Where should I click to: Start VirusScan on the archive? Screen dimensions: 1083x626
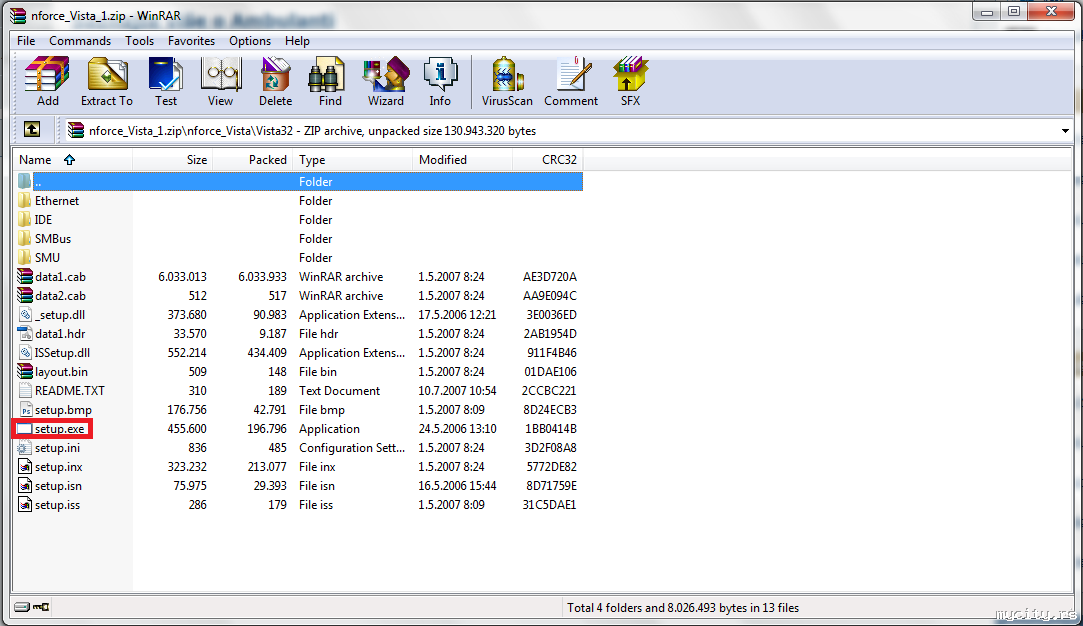pos(507,81)
